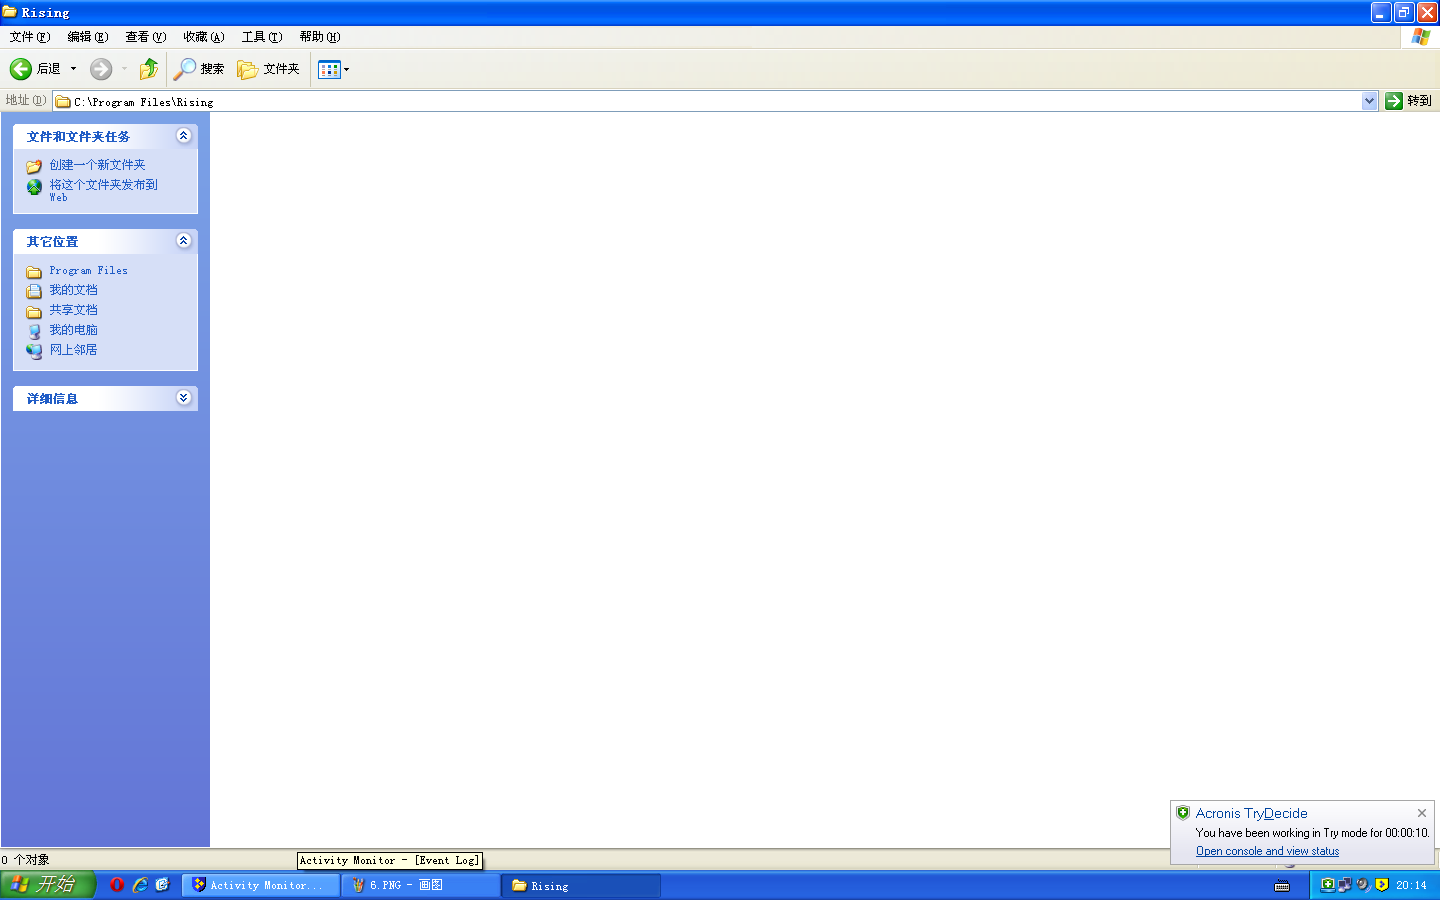Click the status bar text 0 个对象
This screenshot has height=900, width=1440.
(x=26, y=860)
